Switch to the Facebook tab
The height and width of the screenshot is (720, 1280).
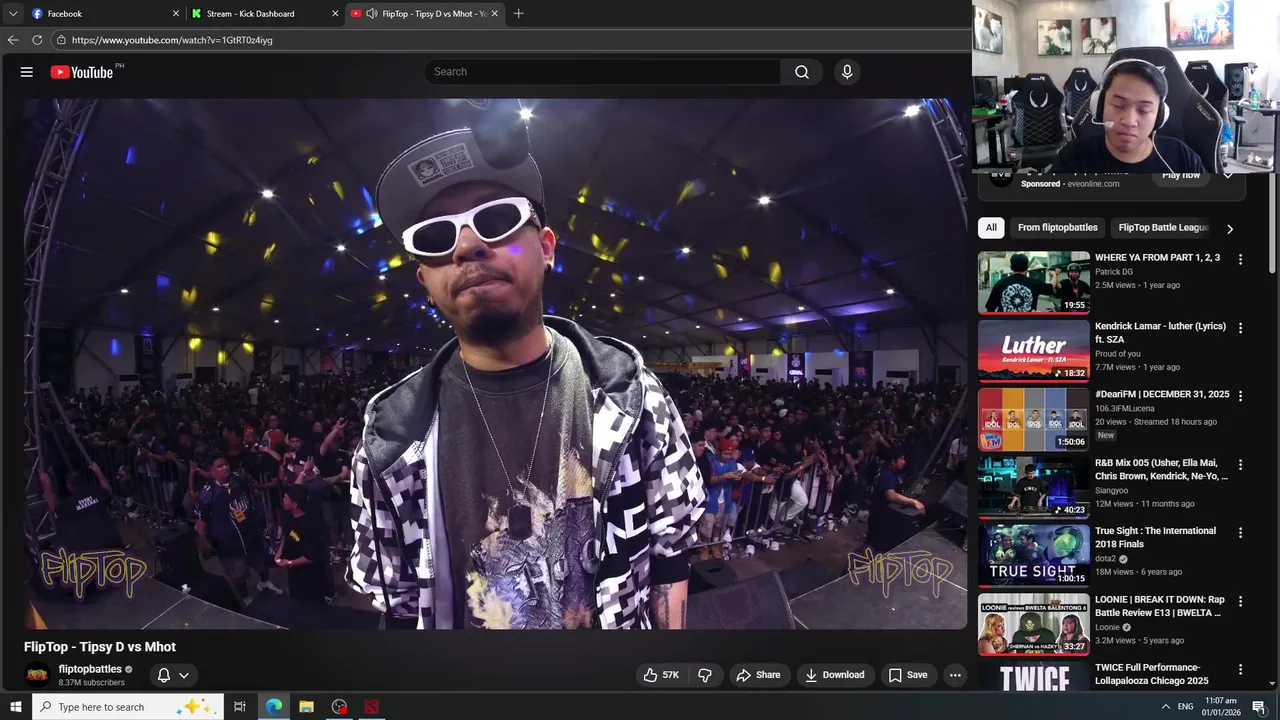click(105, 14)
